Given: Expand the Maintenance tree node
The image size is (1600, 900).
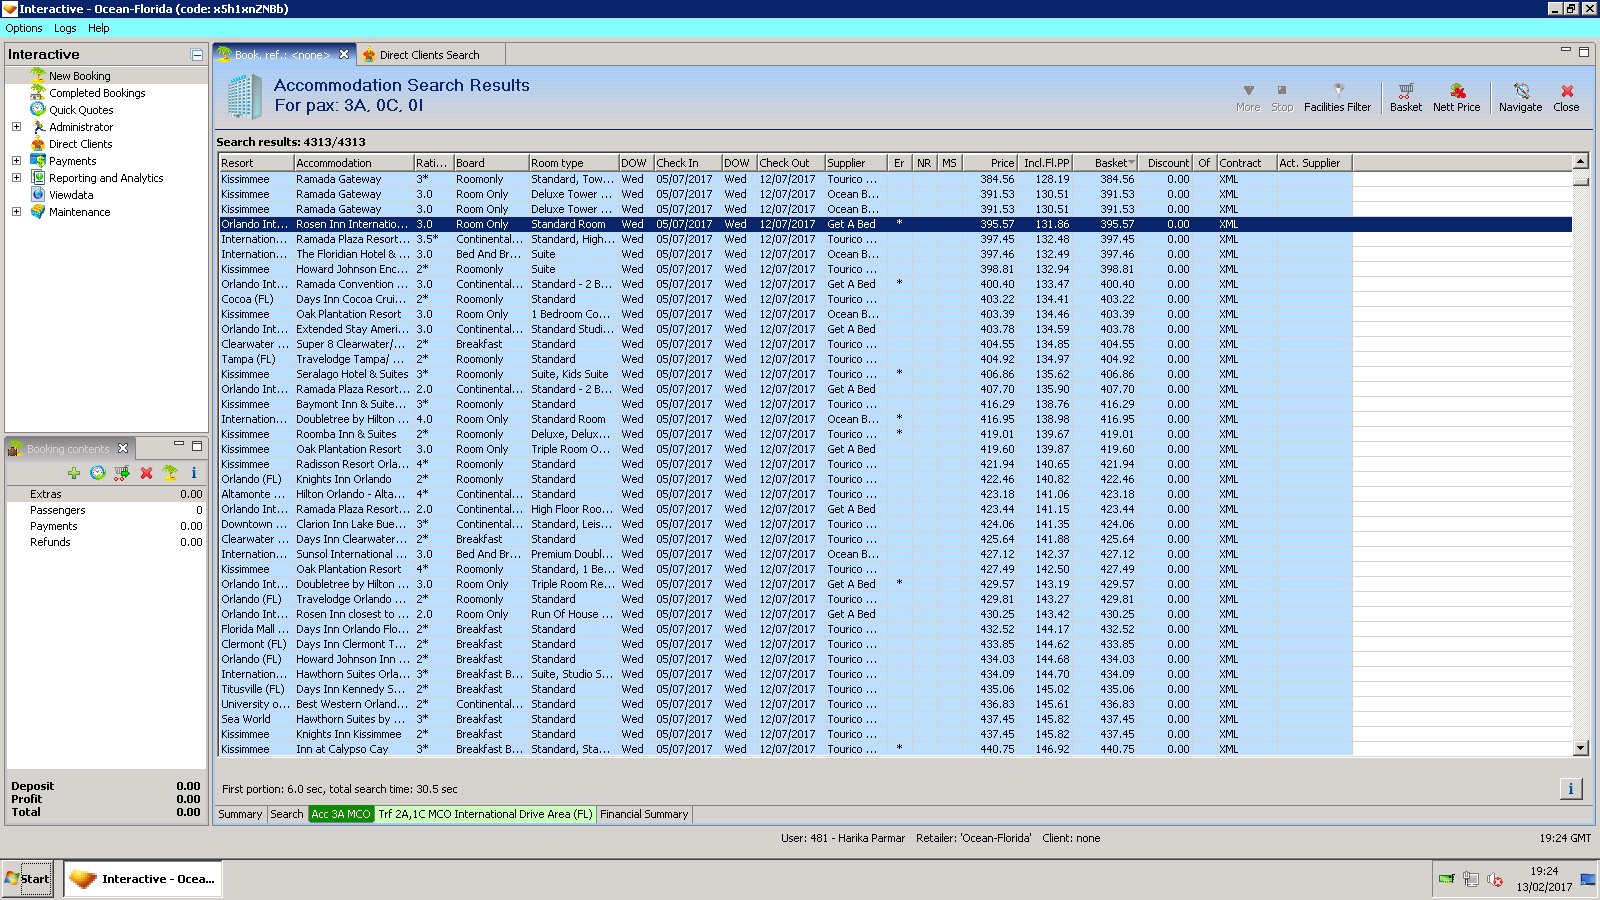Looking at the screenshot, I should [16, 212].
